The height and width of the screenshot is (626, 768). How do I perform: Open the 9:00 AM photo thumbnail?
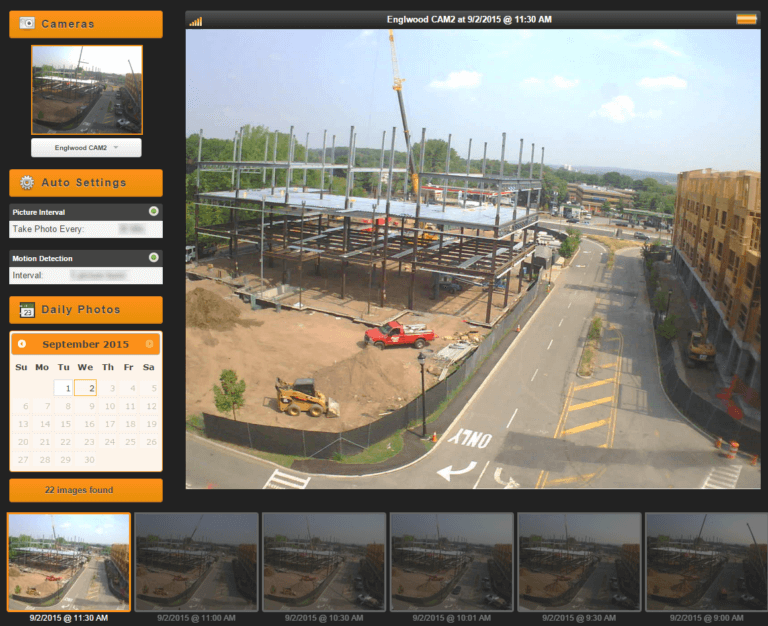click(706, 561)
